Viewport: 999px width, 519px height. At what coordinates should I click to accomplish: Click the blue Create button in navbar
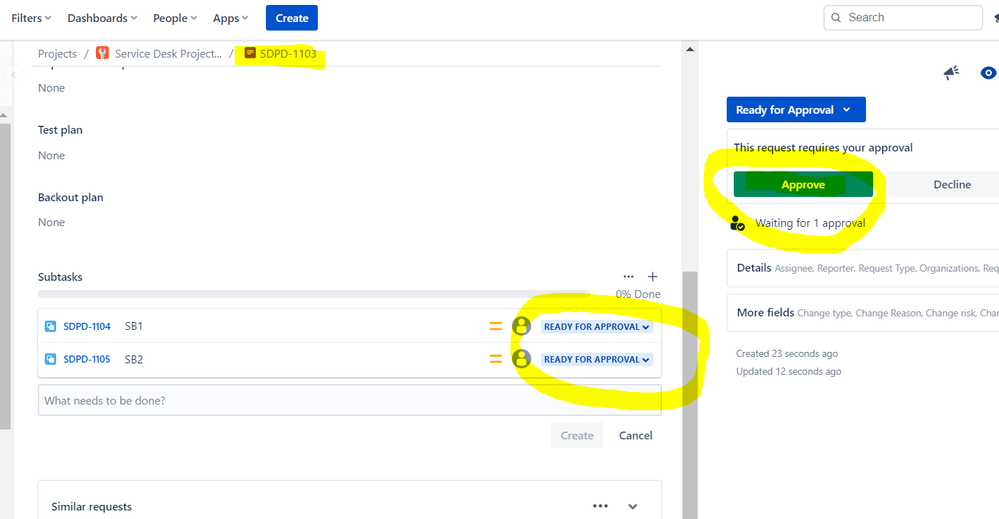point(292,18)
